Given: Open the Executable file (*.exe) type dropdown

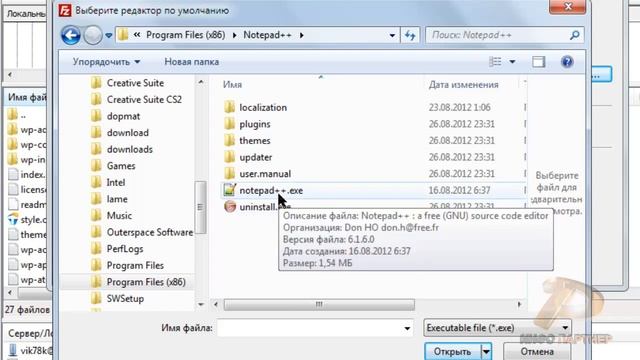Looking at the screenshot, I should pyautogui.click(x=497, y=328).
